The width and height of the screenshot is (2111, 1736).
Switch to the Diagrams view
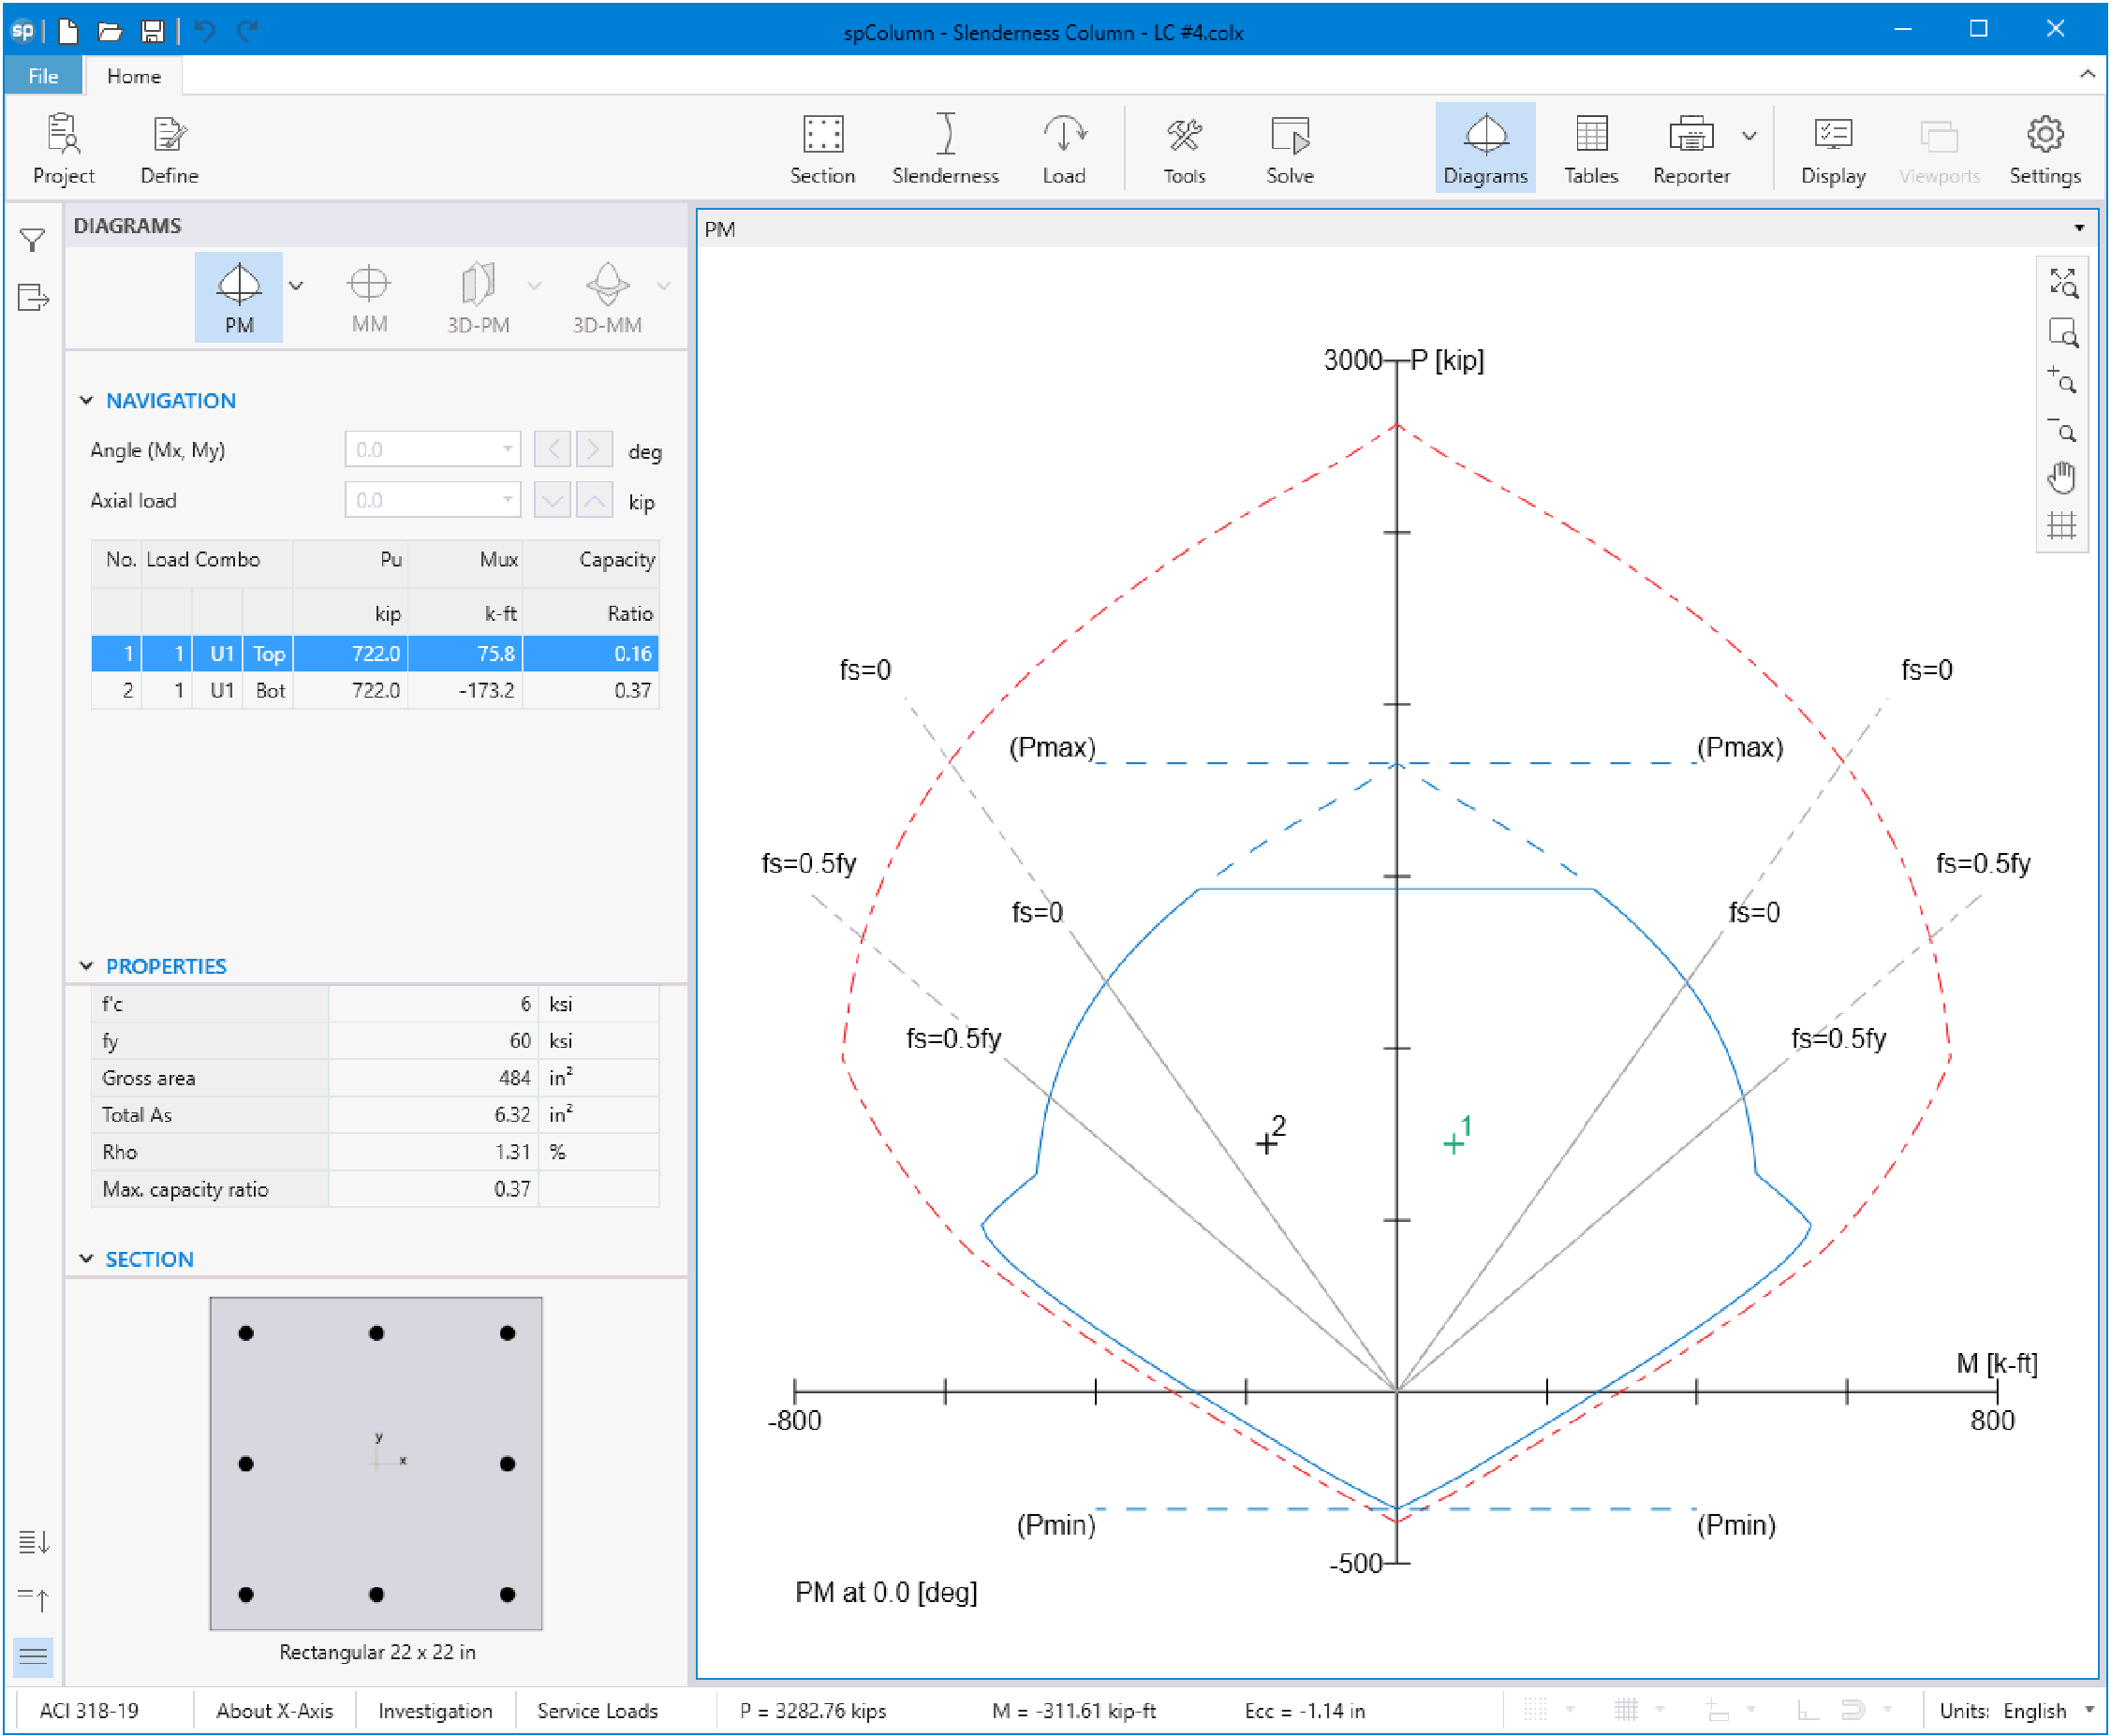1485,149
